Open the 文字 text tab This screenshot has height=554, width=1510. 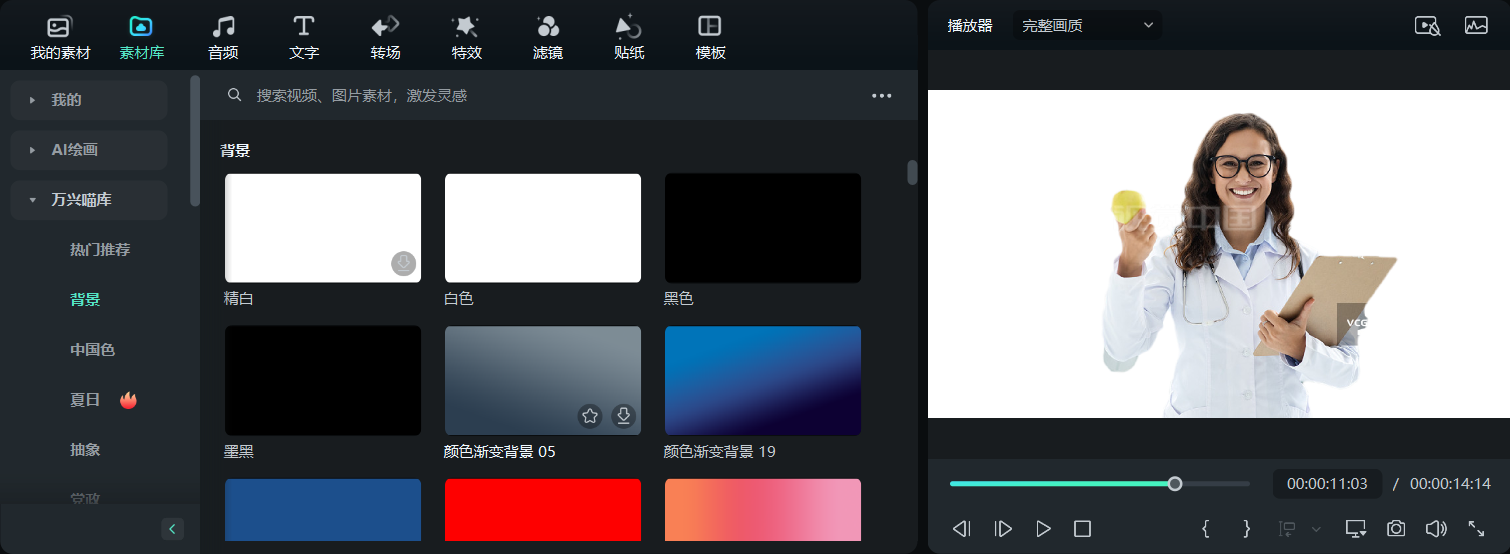[304, 38]
